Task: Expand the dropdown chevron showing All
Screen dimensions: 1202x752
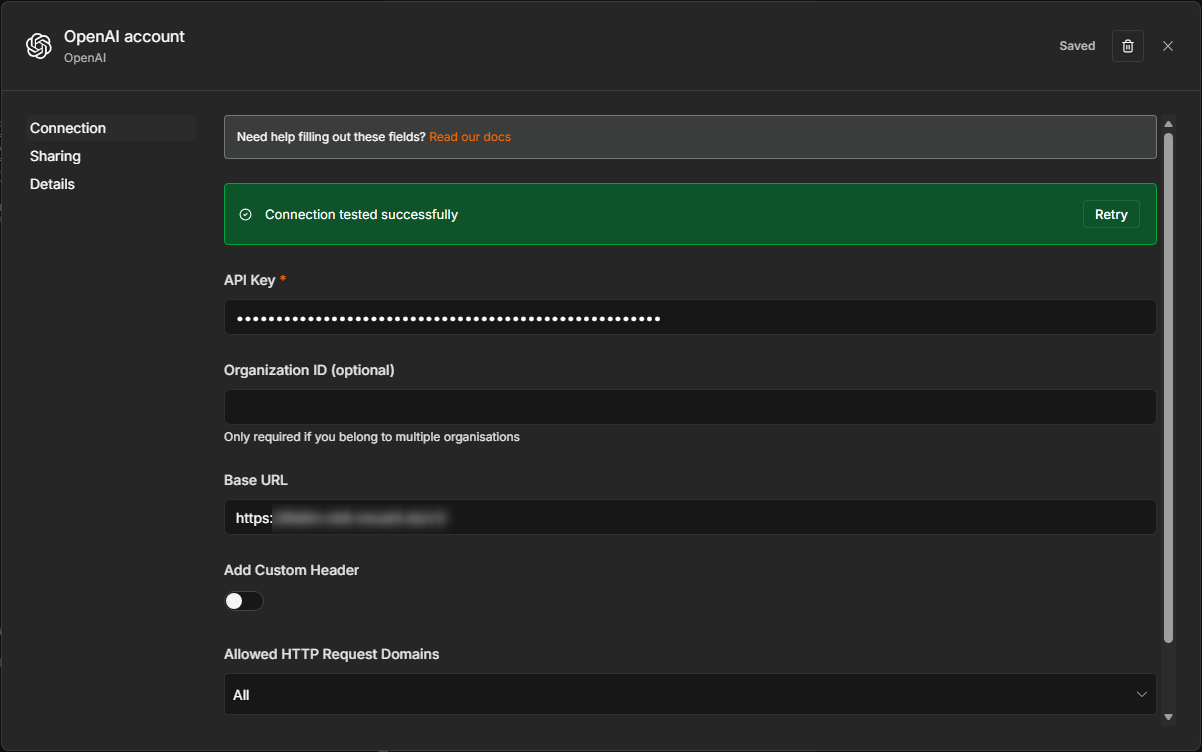Action: 1142,694
